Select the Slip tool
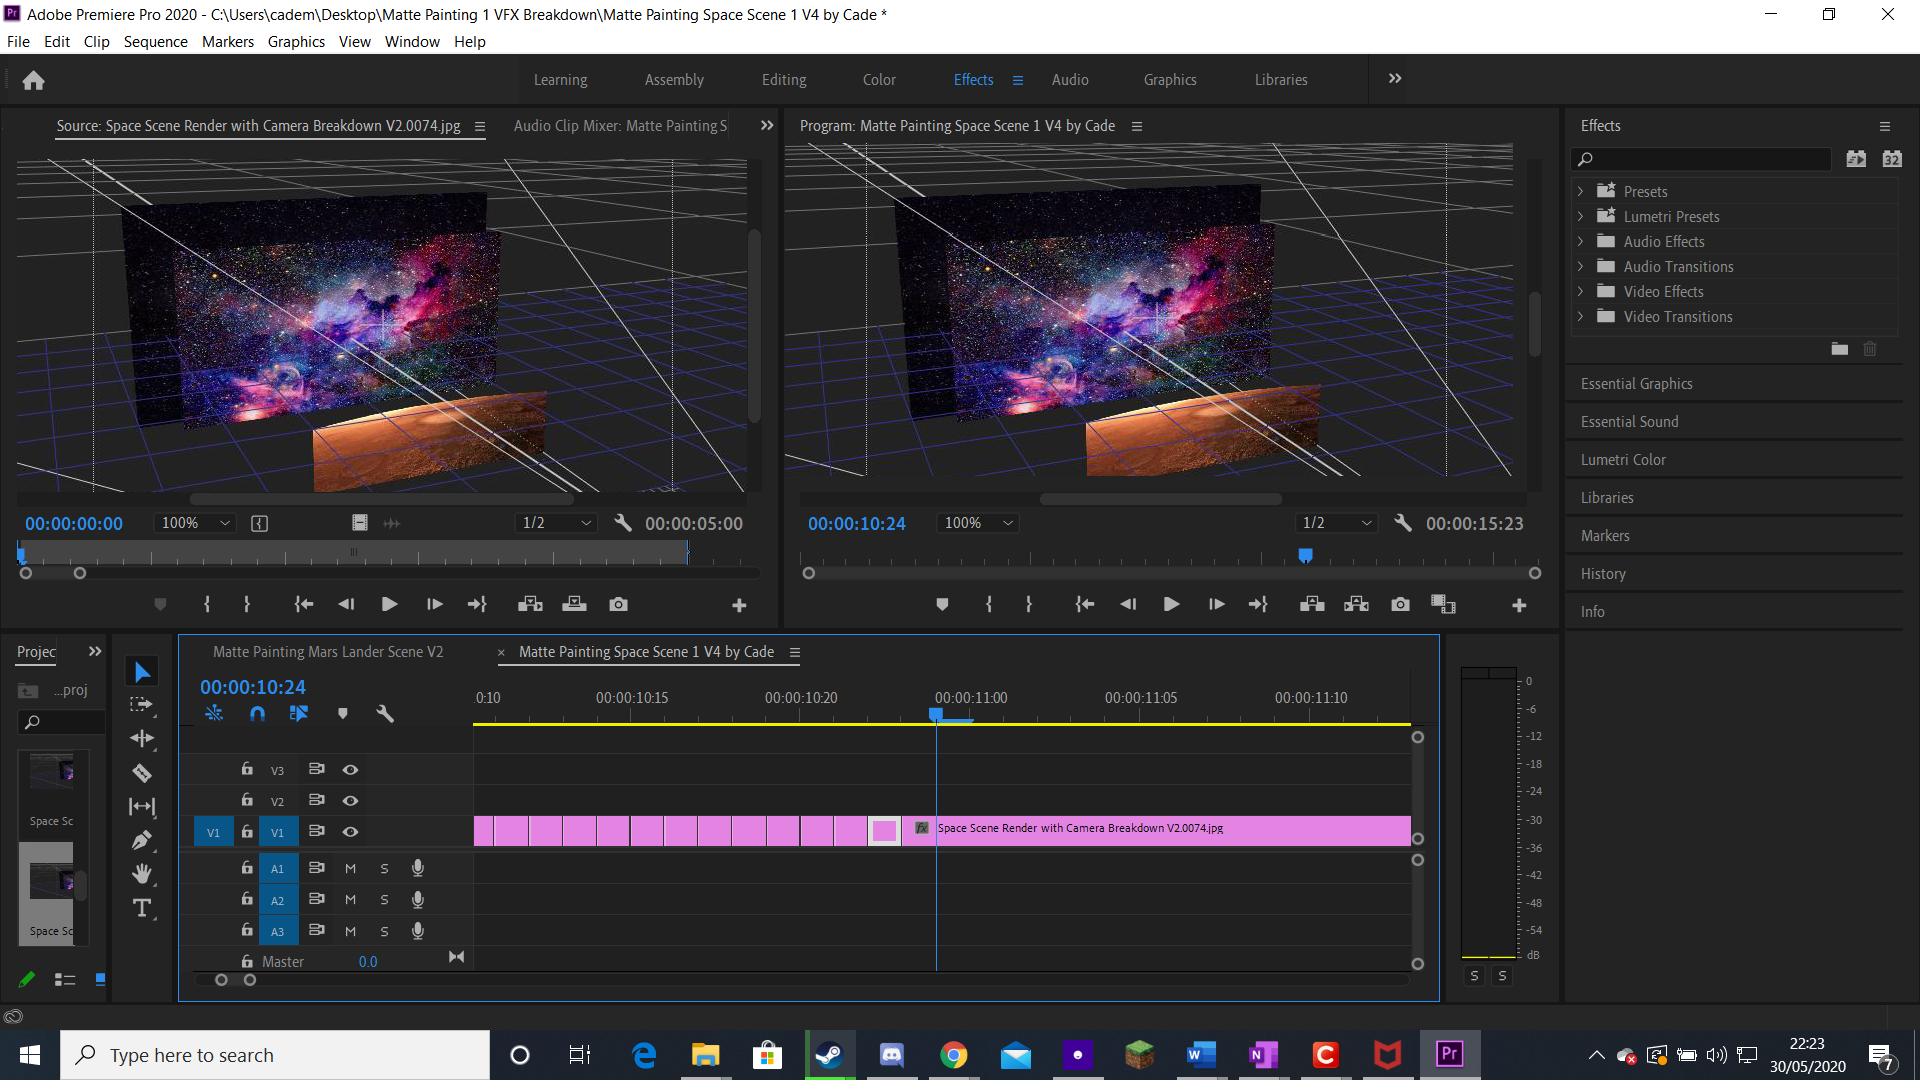 tap(142, 806)
